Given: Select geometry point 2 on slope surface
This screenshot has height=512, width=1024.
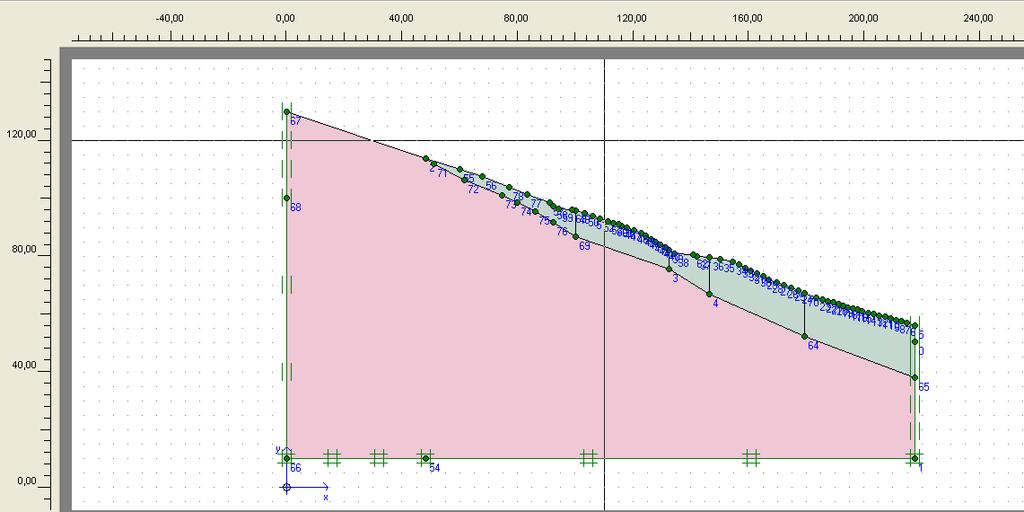Looking at the screenshot, I should (426, 159).
